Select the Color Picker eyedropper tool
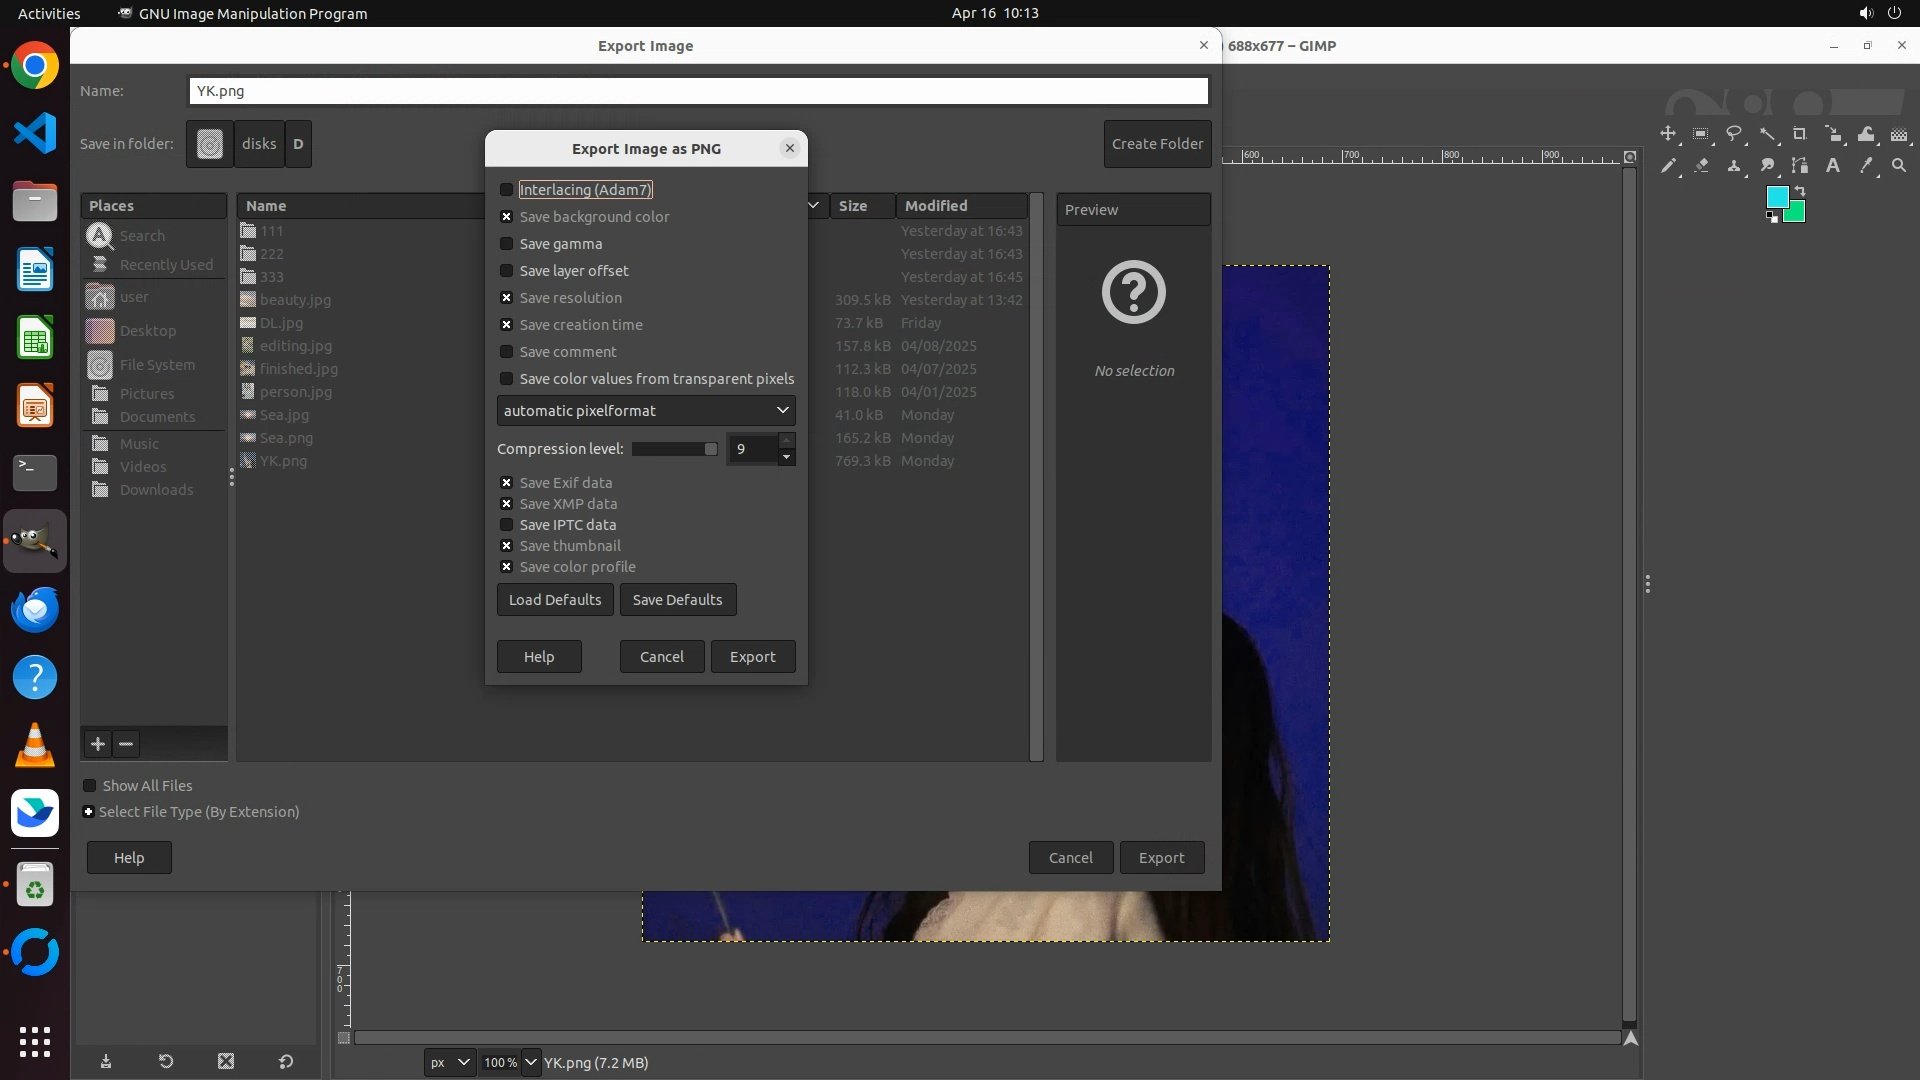Image resolution: width=1920 pixels, height=1080 pixels. 1866,166
